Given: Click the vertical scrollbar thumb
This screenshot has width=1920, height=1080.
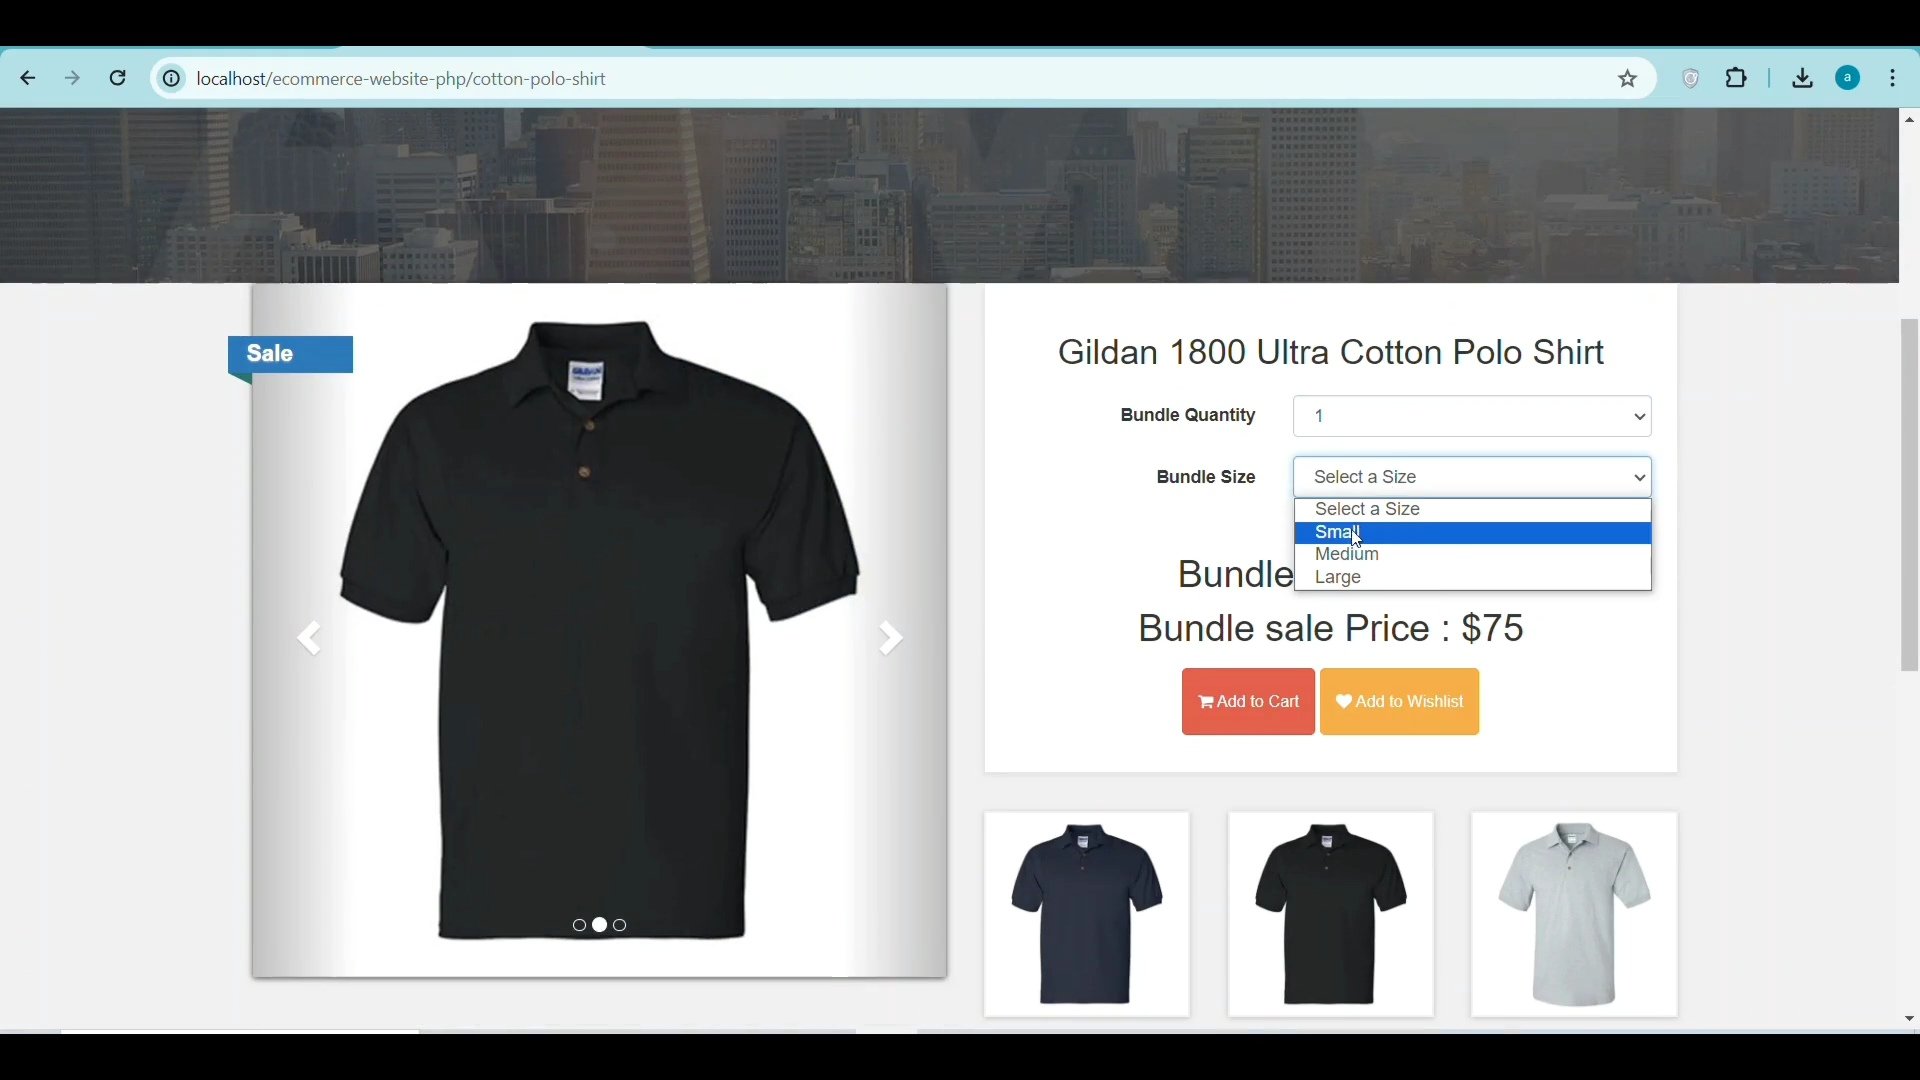Looking at the screenshot, I should 1909,495.
